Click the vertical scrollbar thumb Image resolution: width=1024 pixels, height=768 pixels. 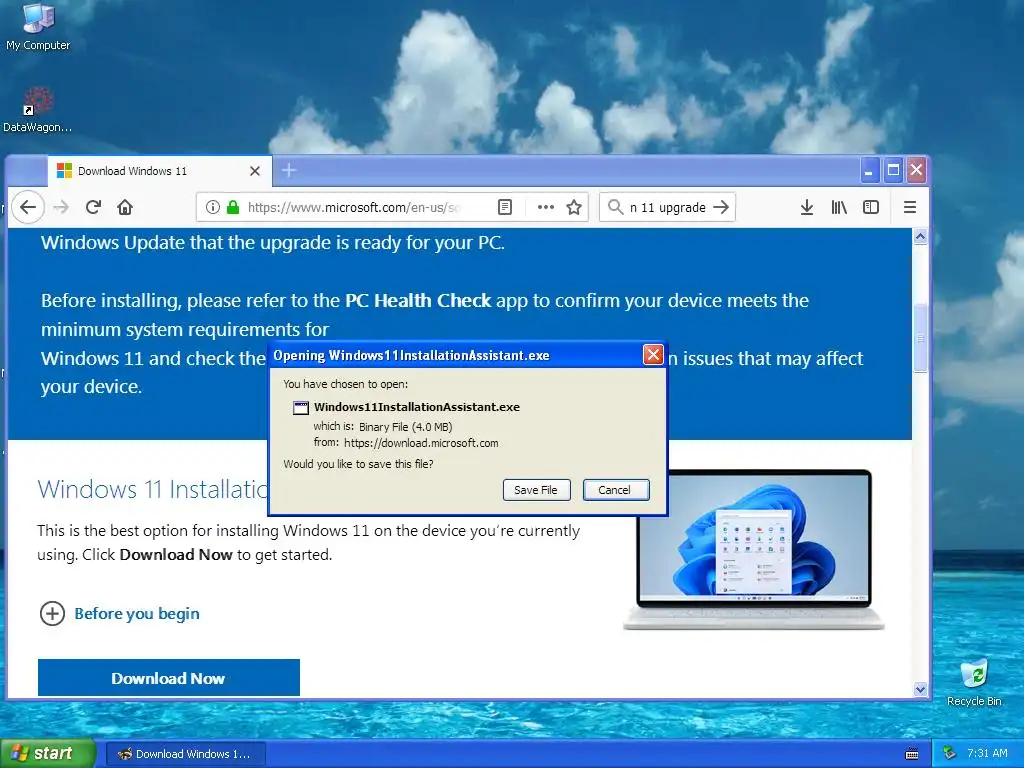(x=920, y=338)
